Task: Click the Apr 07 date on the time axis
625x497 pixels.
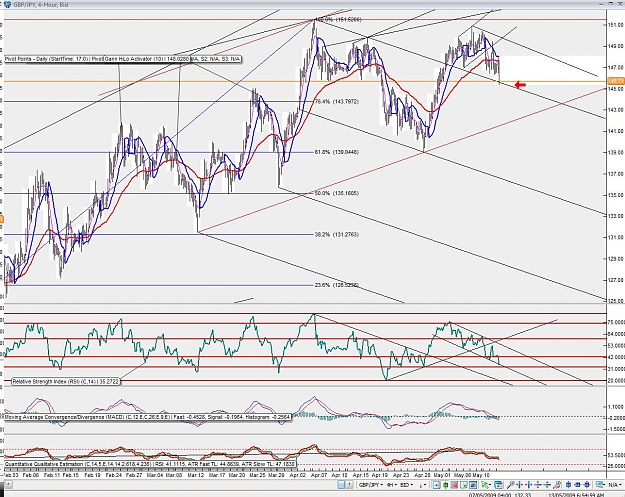Action: 318,475
